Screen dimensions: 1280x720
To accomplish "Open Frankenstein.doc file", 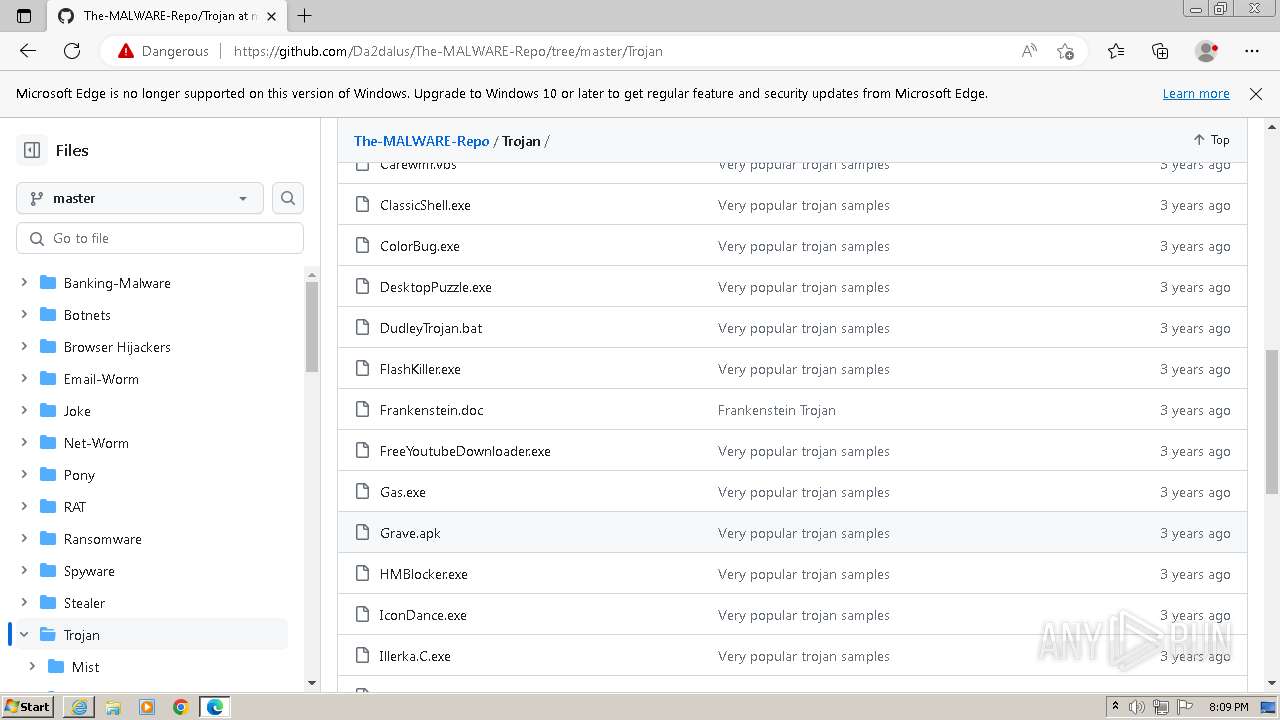I will (x=432, y=410).
